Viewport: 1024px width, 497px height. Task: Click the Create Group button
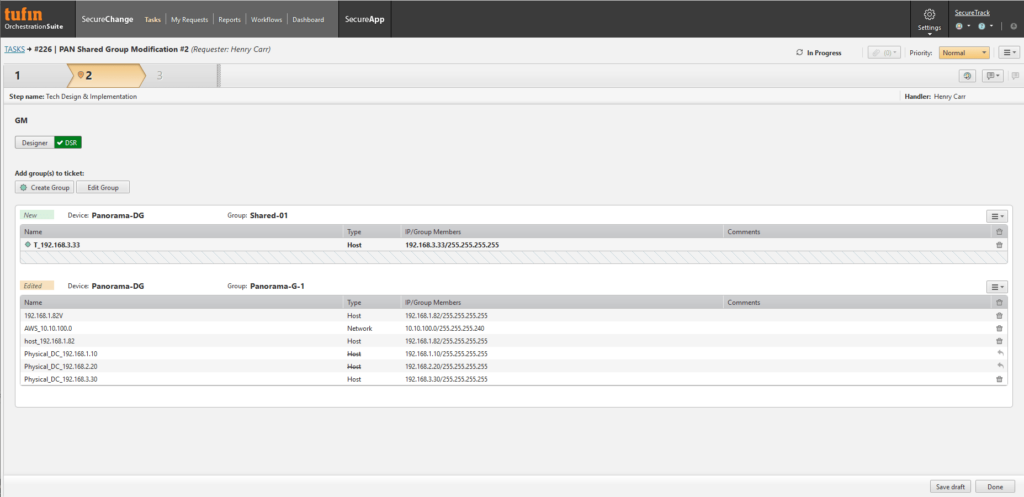pyautogui.click(x=46, y=187)
